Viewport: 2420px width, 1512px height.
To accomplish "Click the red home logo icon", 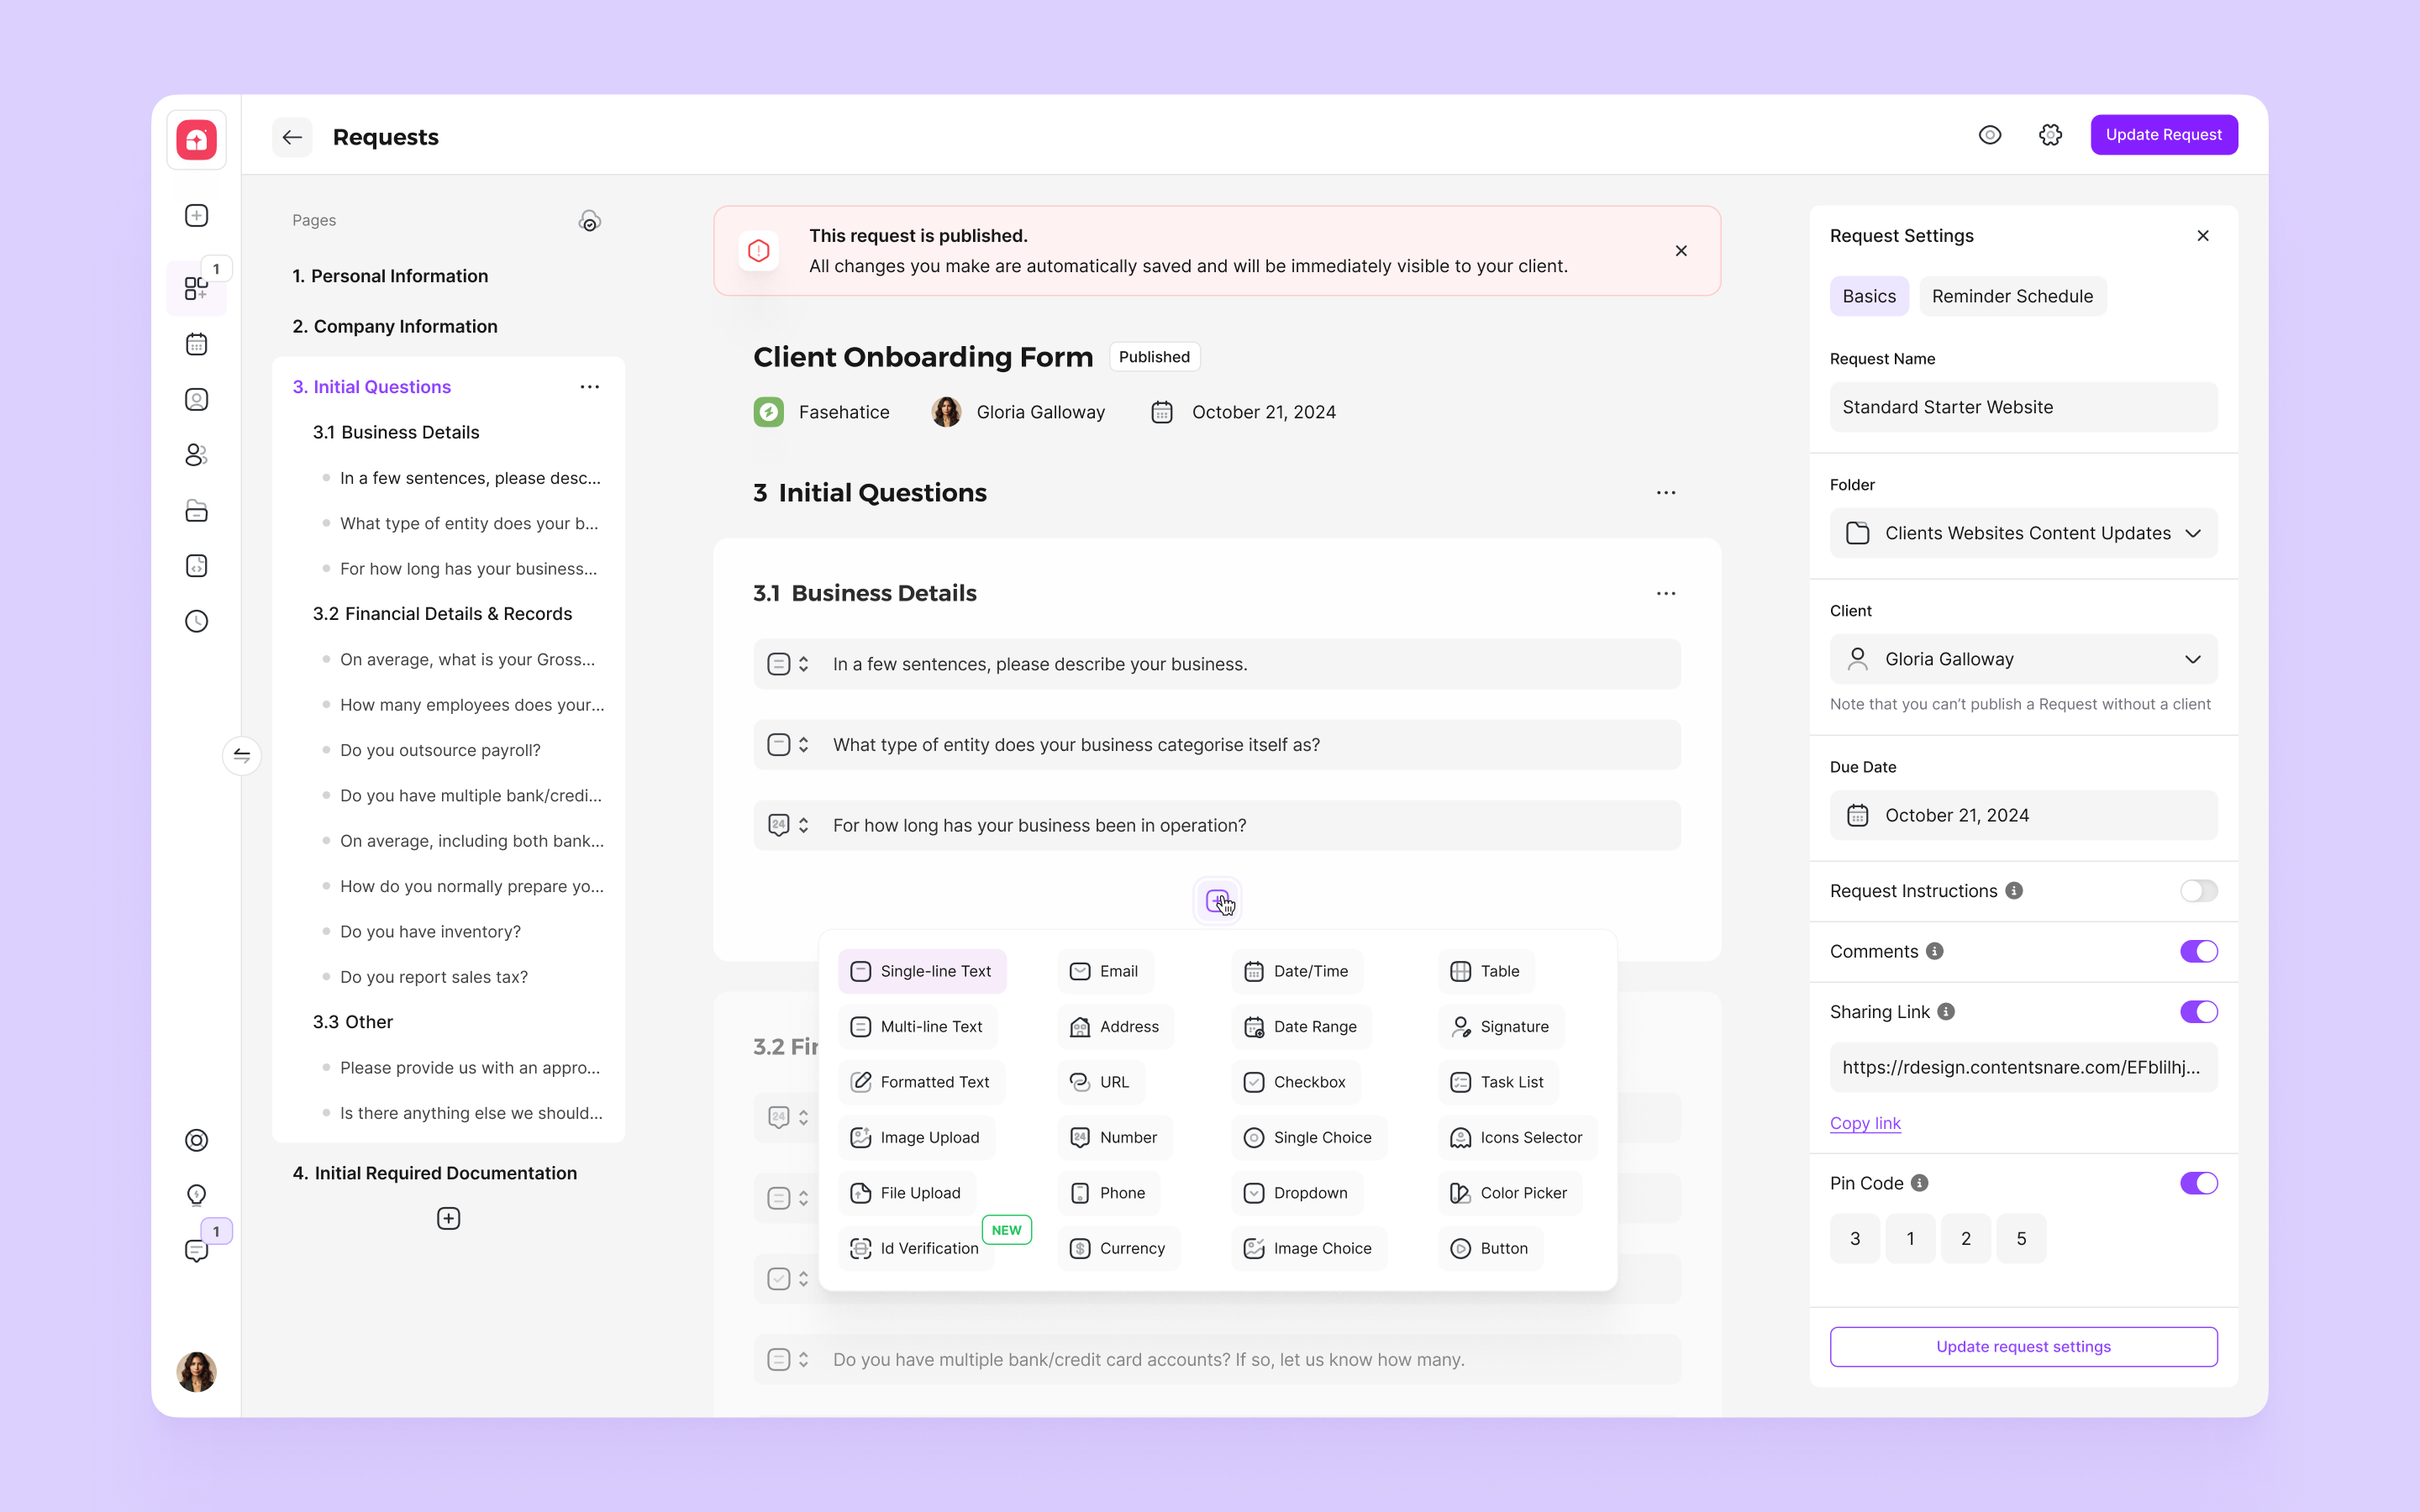I will tap(196, 139).
